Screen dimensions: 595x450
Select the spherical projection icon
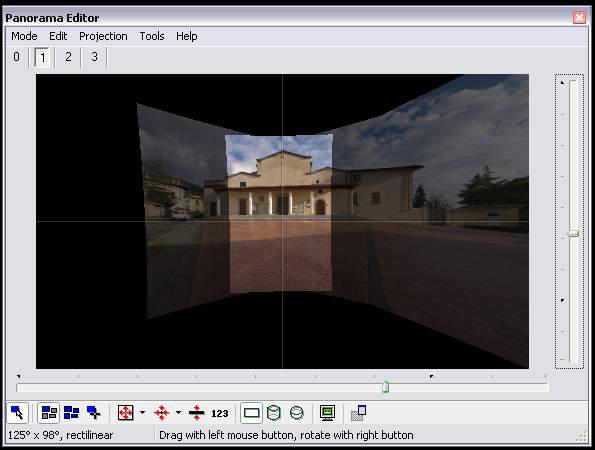[x=297, y=413]
